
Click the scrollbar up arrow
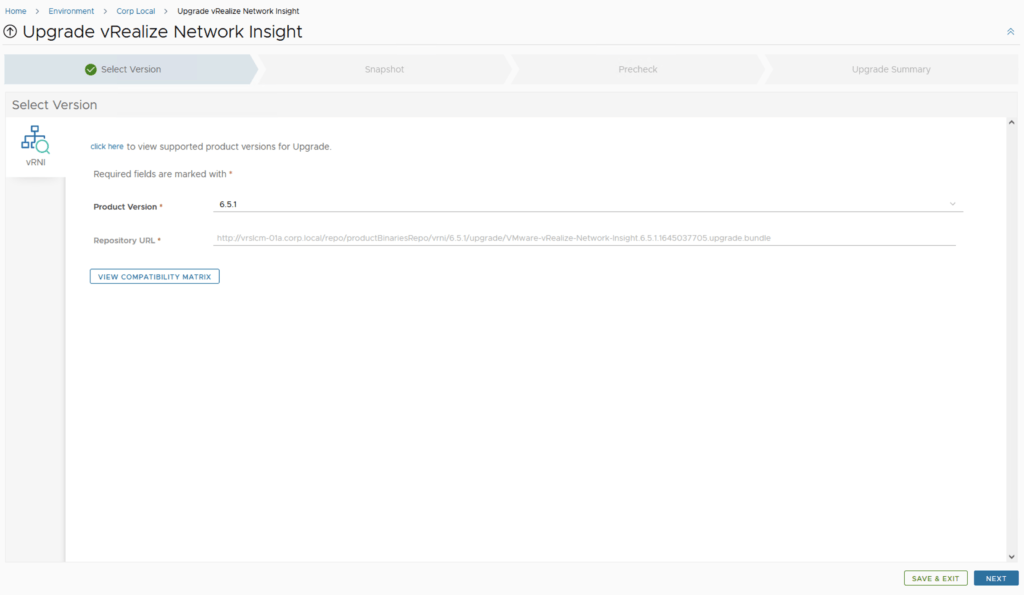1011,124
